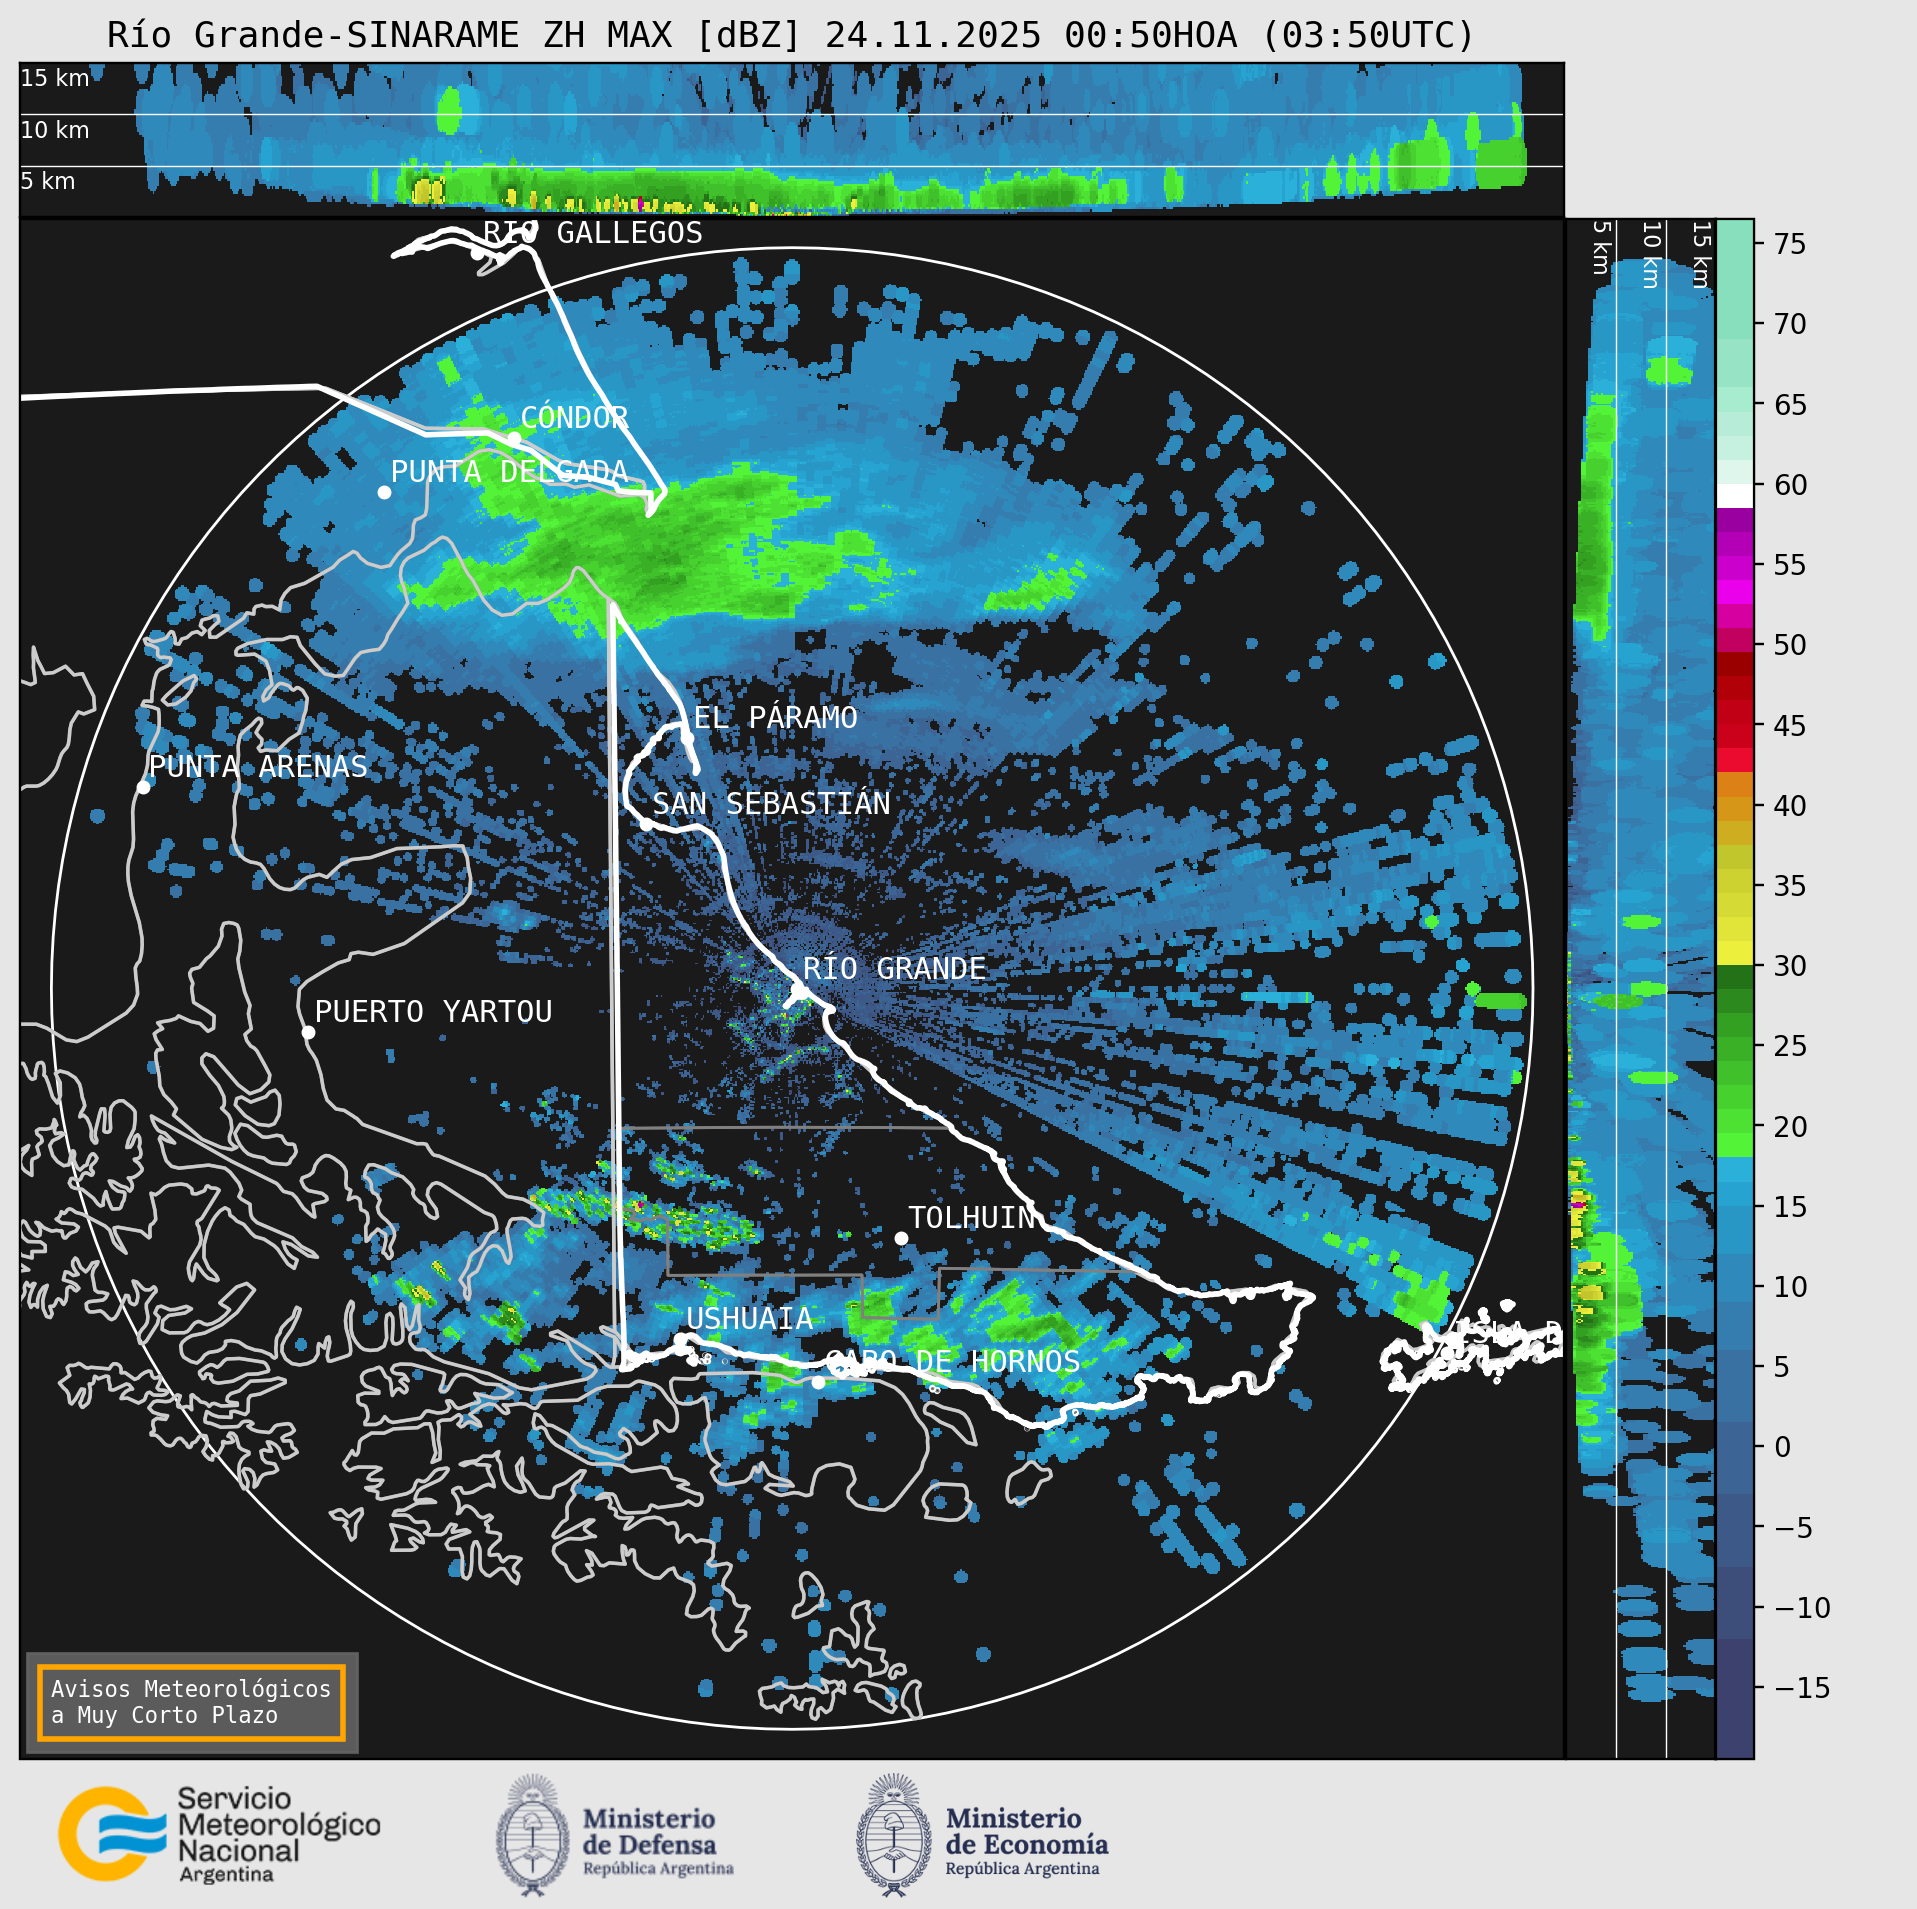This screenshot has width=1917, height=1909.
Task: Click the radar title text at top
Action: tap(790, 35)
